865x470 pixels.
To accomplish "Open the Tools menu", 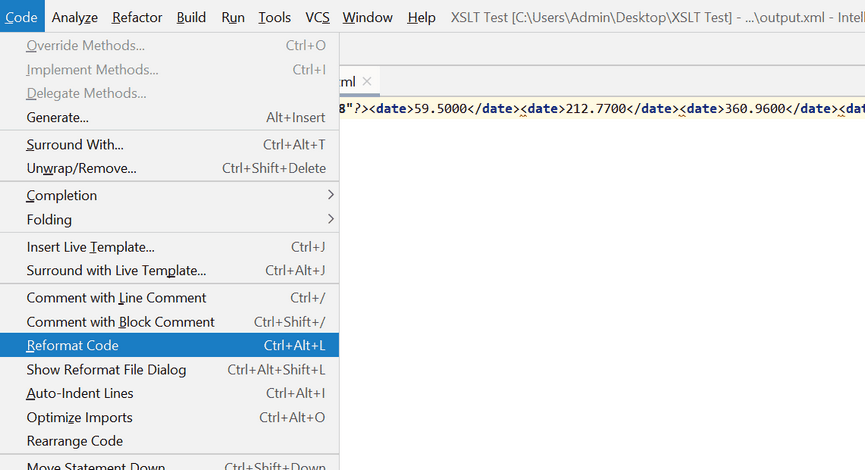I will (274, 17).
